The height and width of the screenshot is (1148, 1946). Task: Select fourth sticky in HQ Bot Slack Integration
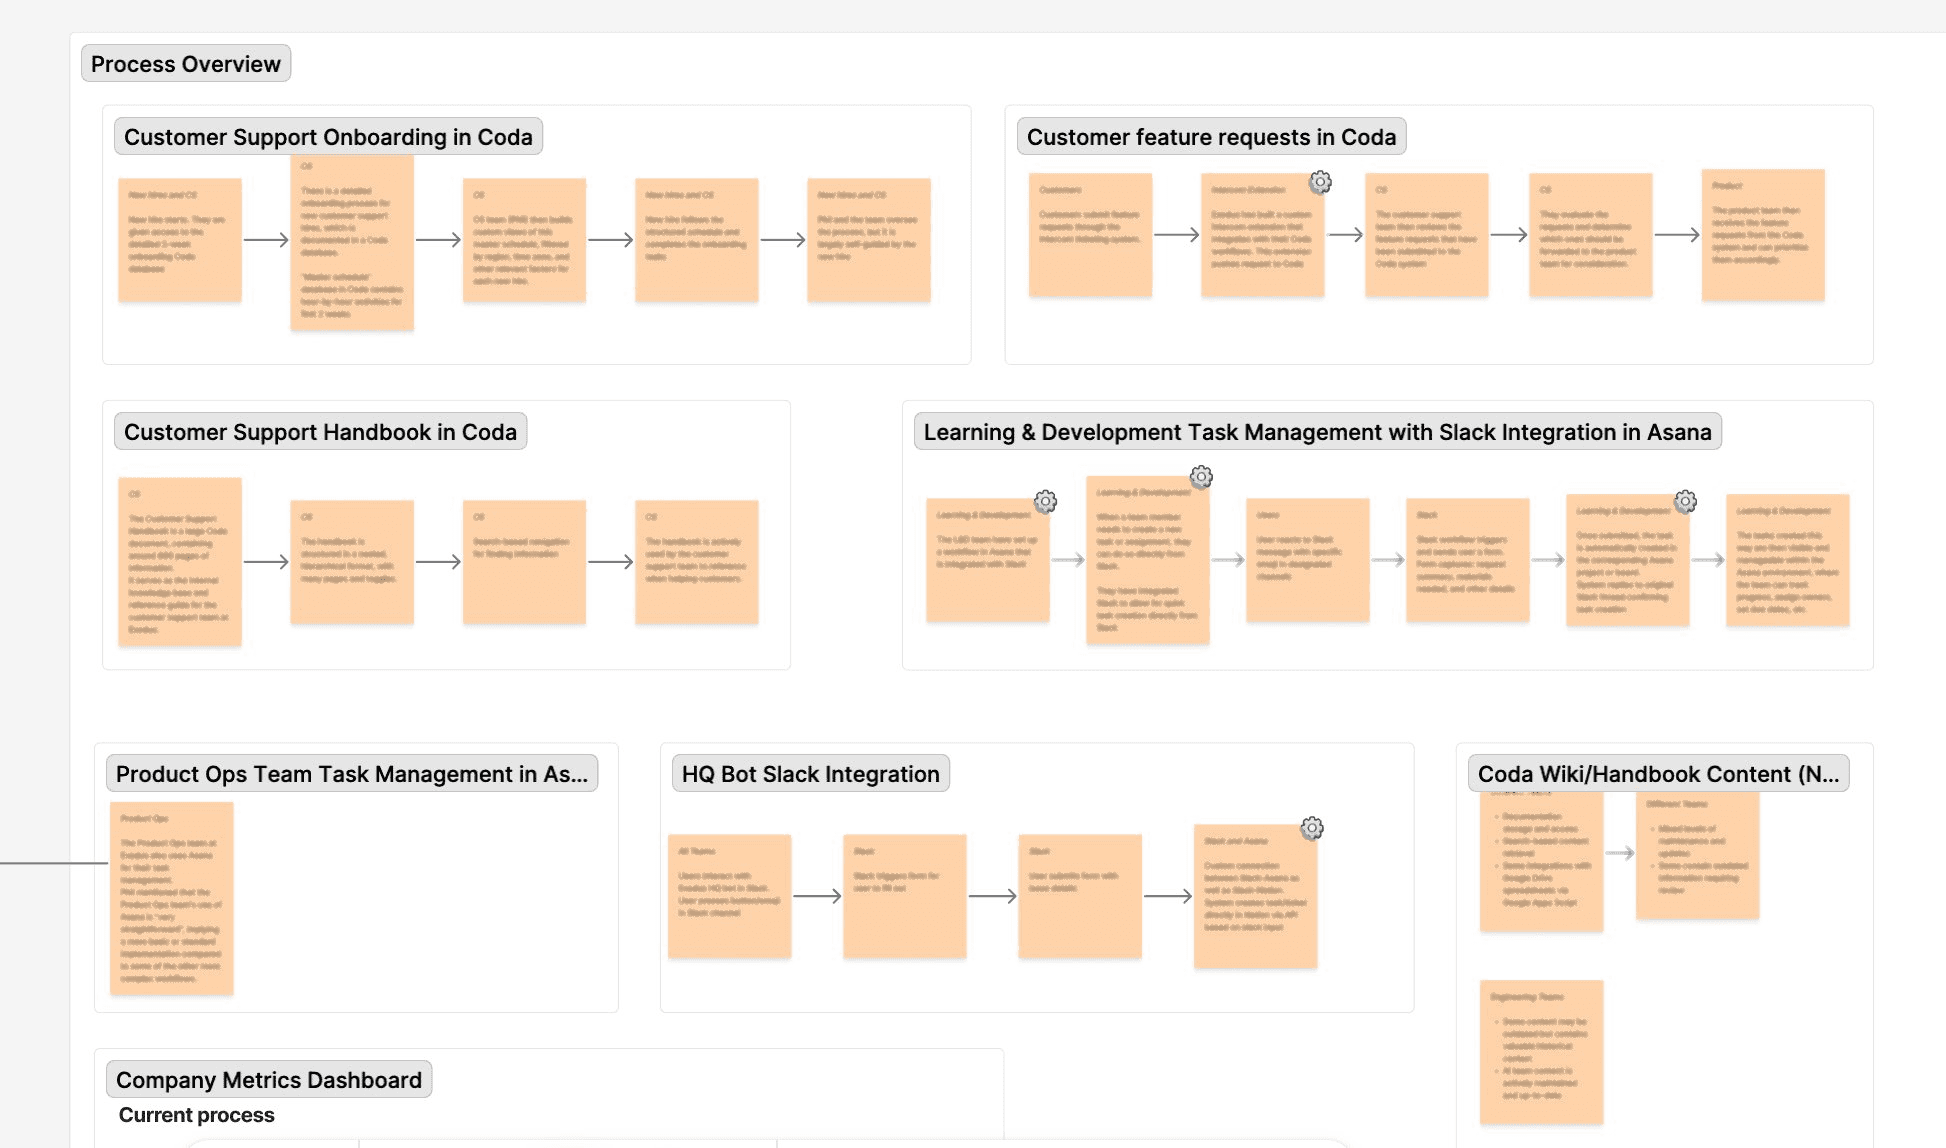pyautogui.click(x=1256, y=896)
